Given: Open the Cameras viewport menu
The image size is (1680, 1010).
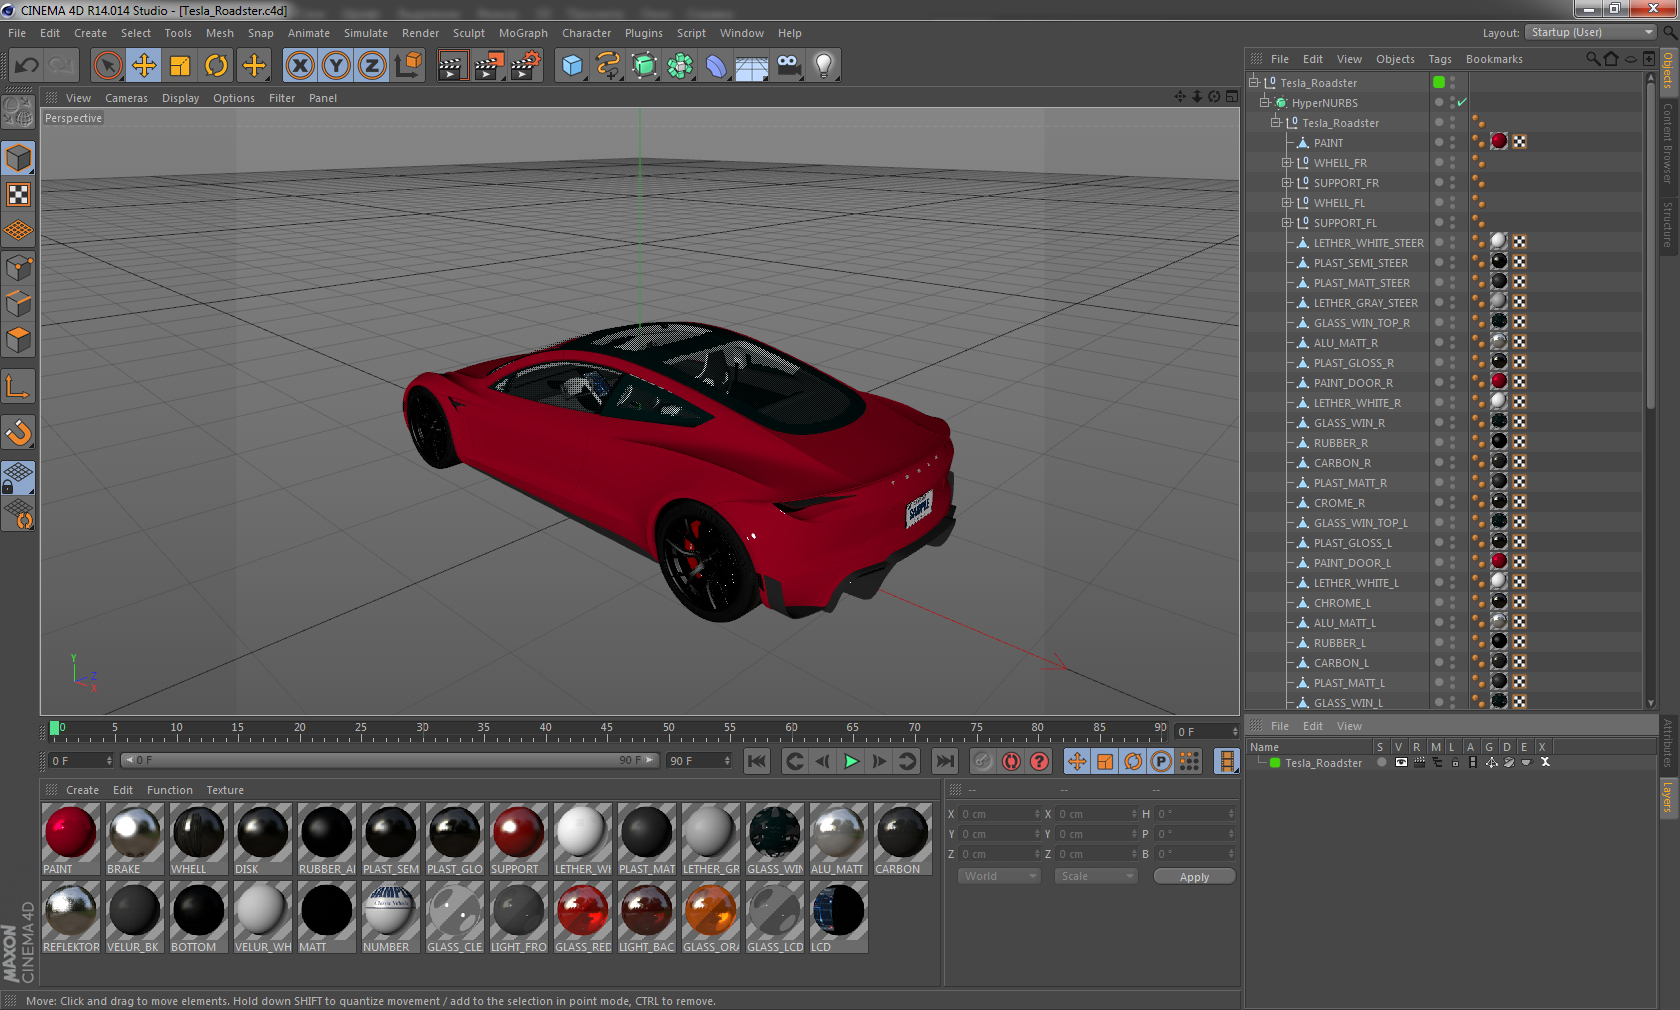Looking at the screenshot, I should pos(126,98).
